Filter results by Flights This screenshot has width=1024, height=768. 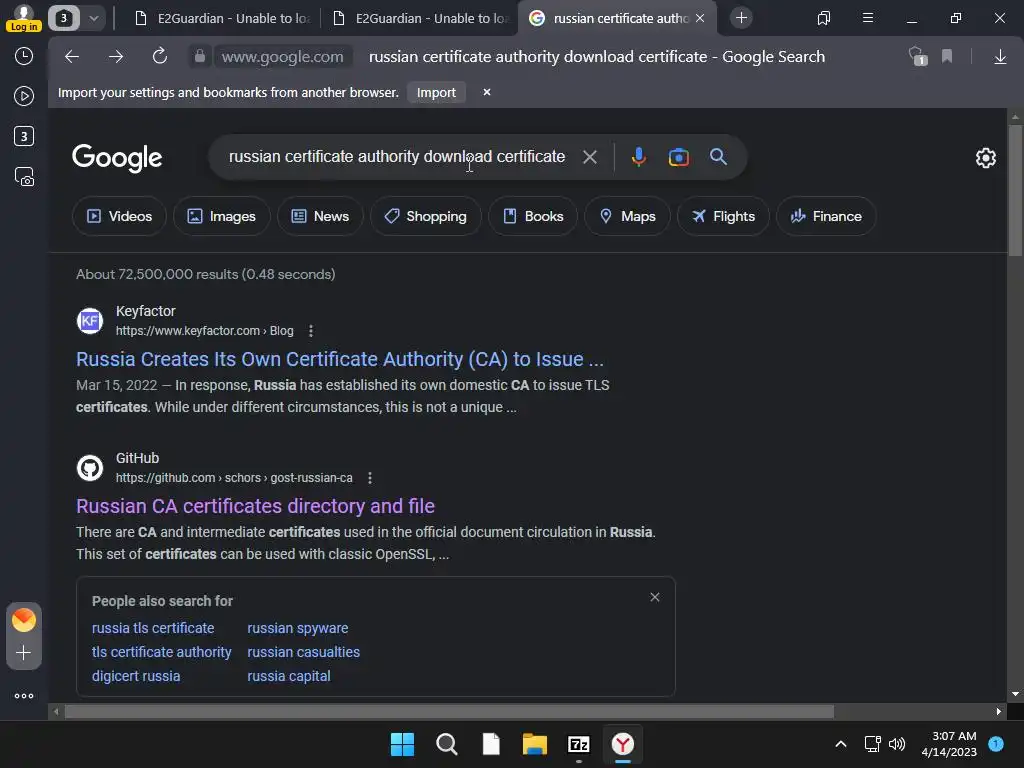point(723,216)
